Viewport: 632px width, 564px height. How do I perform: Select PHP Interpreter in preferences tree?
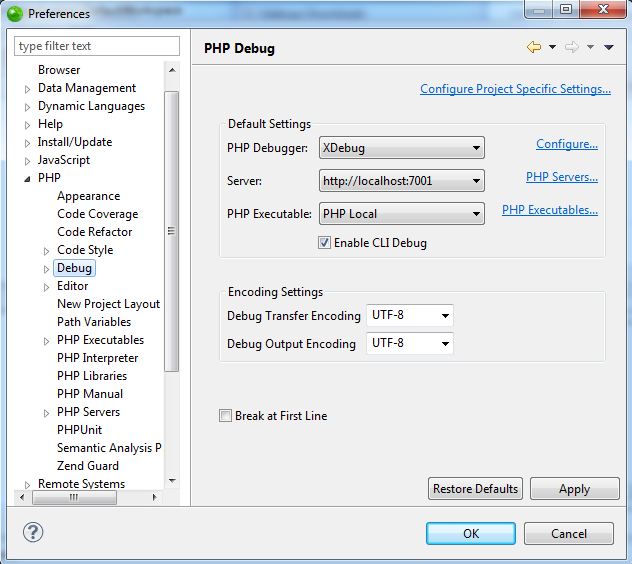[97, 358]
